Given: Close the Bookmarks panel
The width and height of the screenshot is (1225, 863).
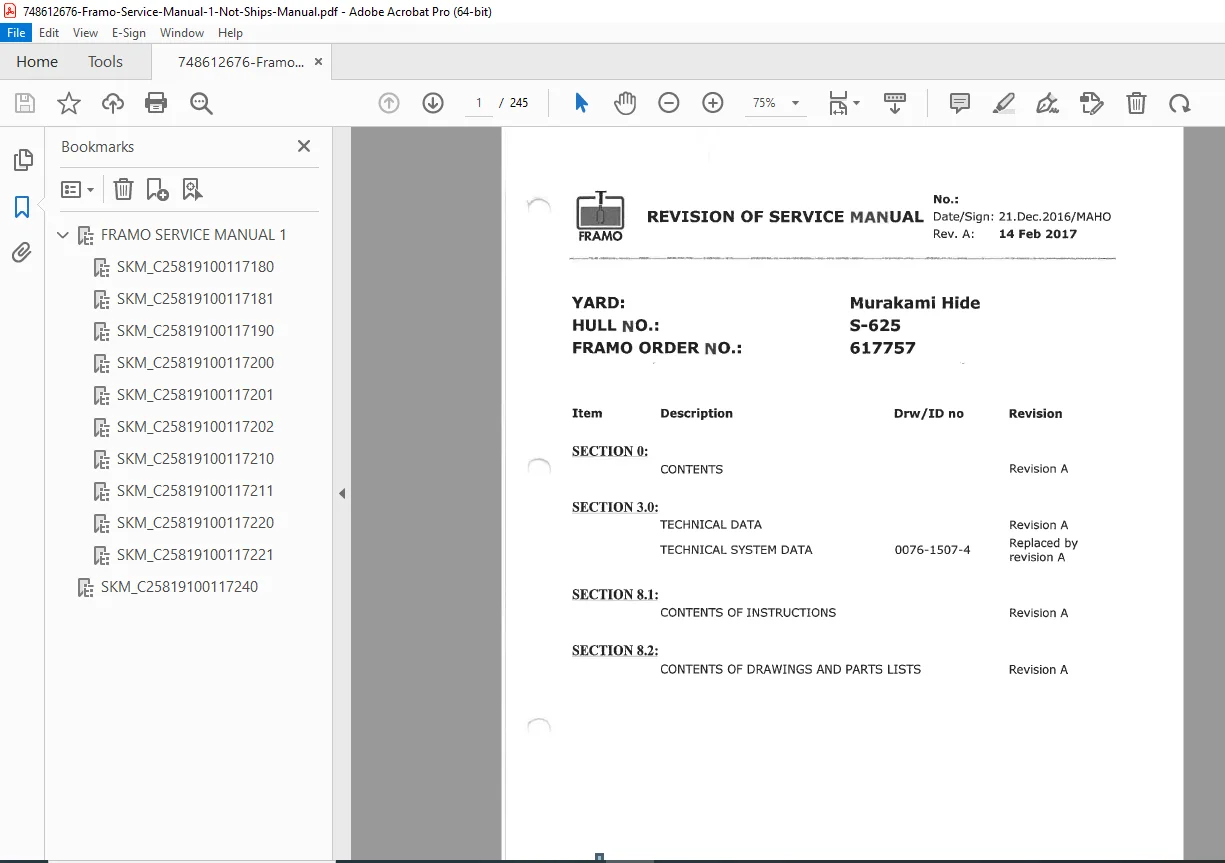Looking at the screenshot, I should coord(304,146).
